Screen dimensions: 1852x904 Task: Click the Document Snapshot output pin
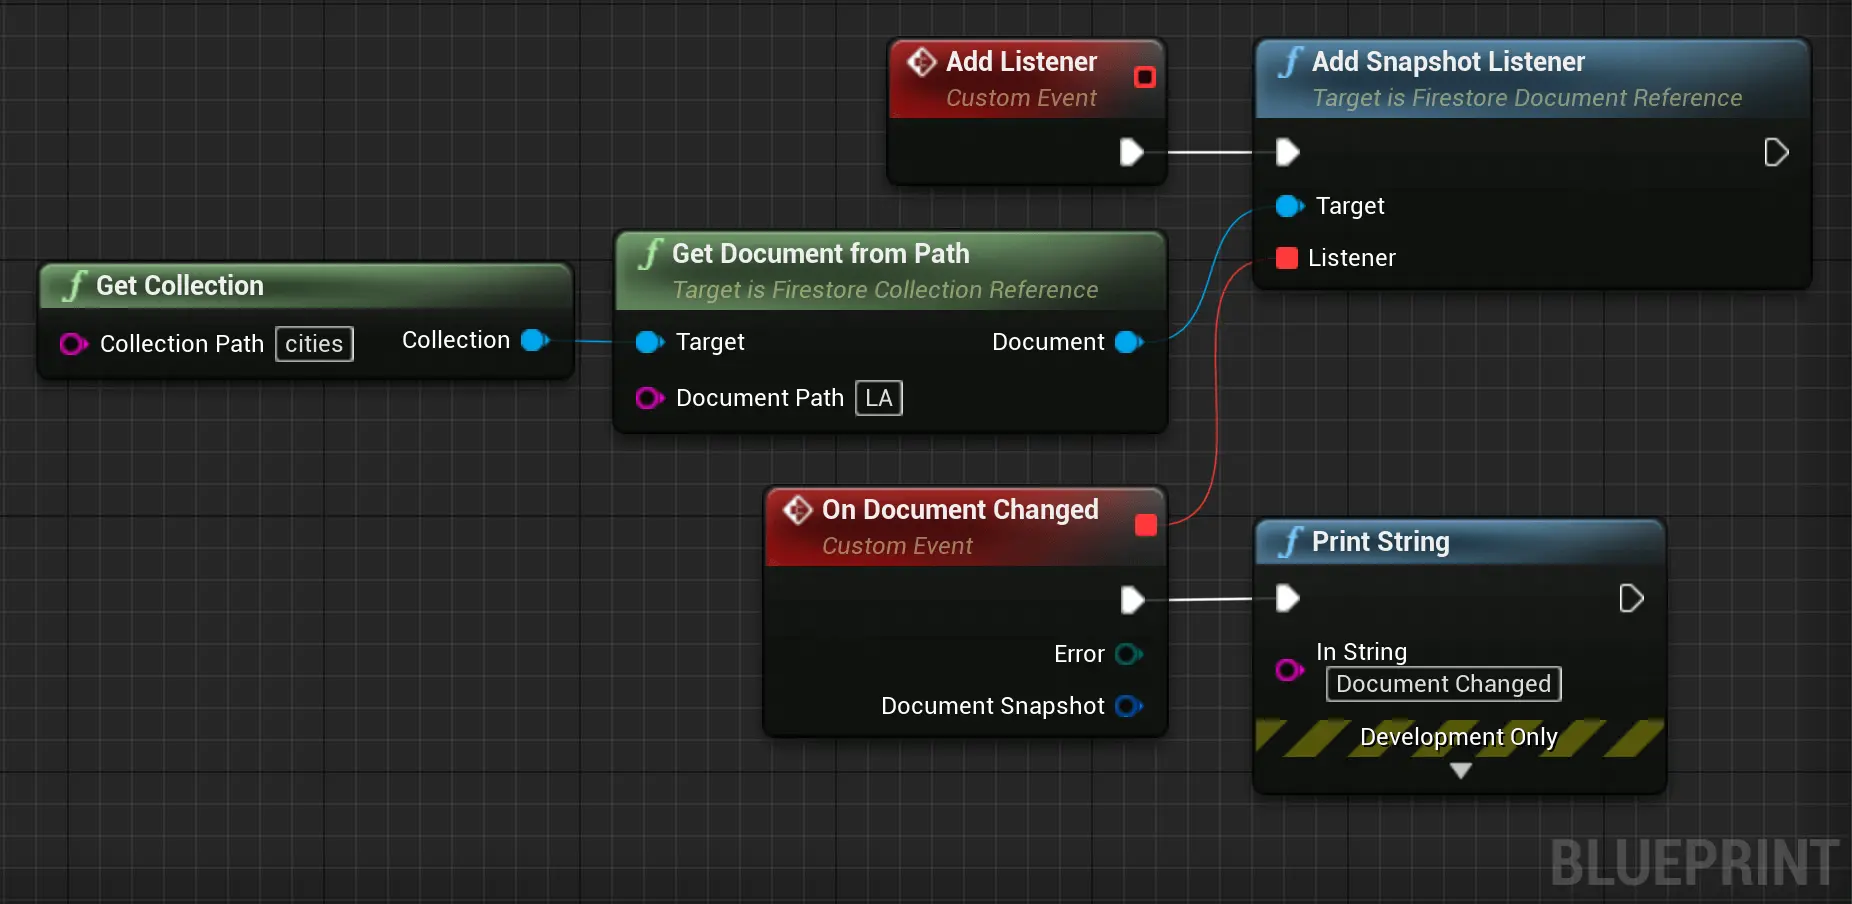point(1129,706)
